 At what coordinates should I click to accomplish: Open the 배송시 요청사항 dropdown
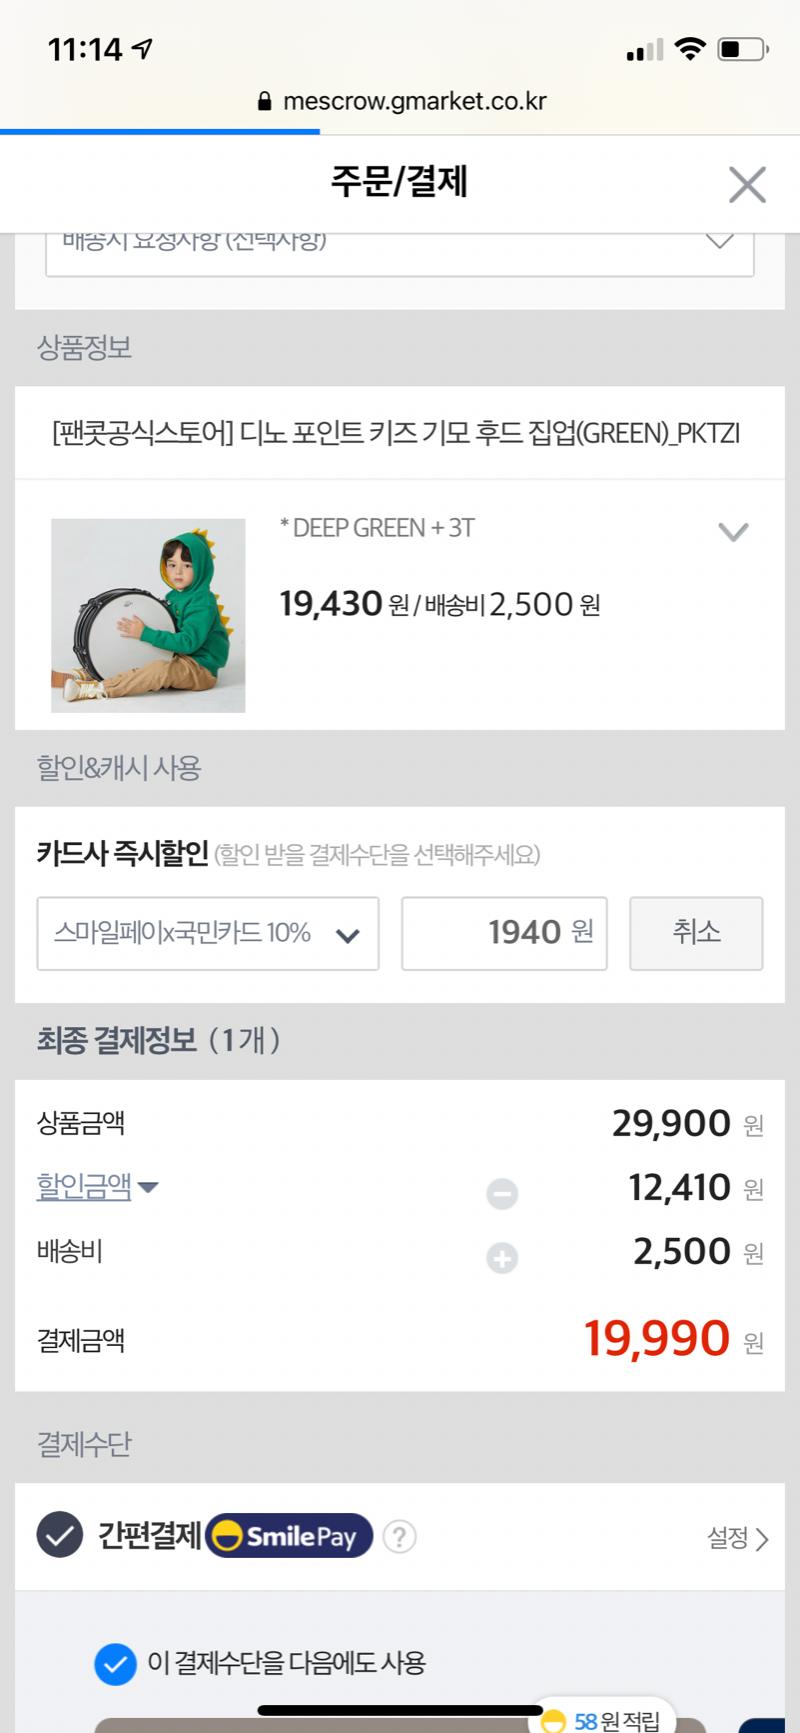(399, 245)
